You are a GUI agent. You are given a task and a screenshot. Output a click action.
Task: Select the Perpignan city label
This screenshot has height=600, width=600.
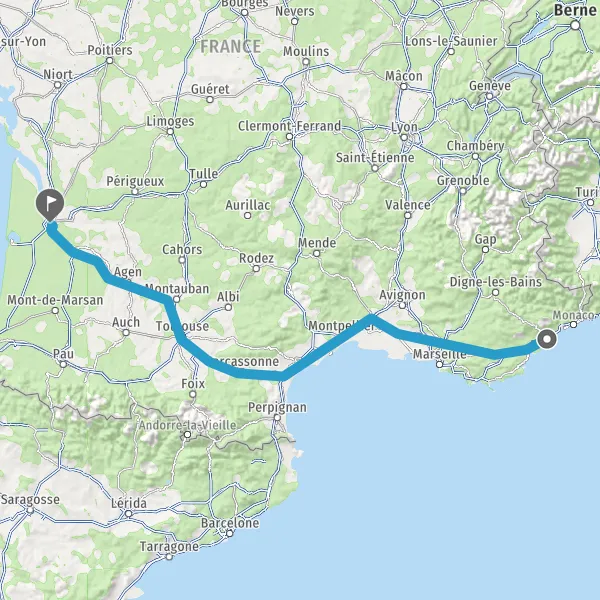(x=277, y=408)
